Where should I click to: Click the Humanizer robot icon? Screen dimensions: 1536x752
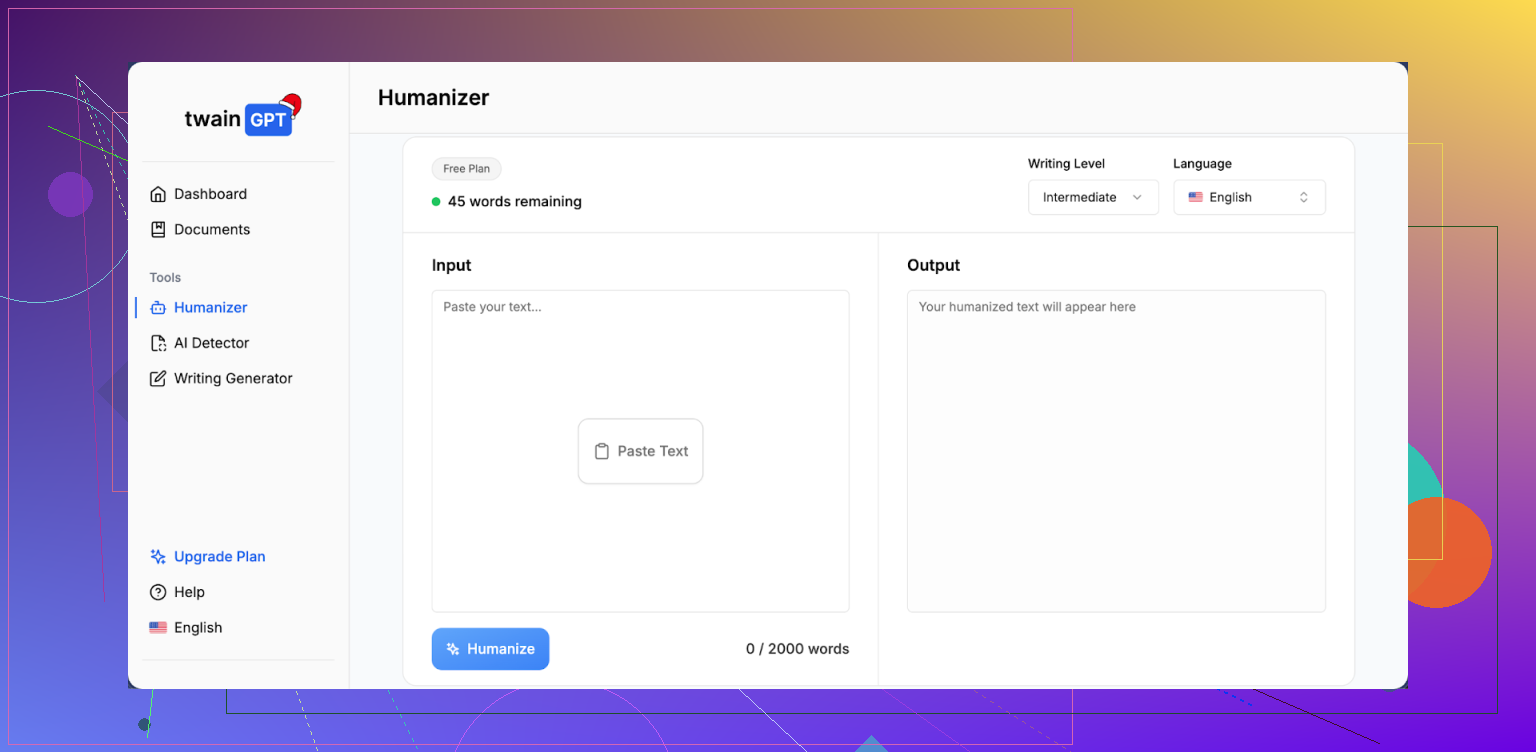(x=158, y=308)
